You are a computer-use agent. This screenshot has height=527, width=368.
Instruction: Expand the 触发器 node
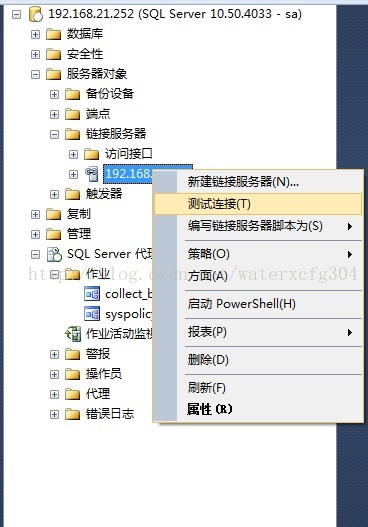[54, 194]
